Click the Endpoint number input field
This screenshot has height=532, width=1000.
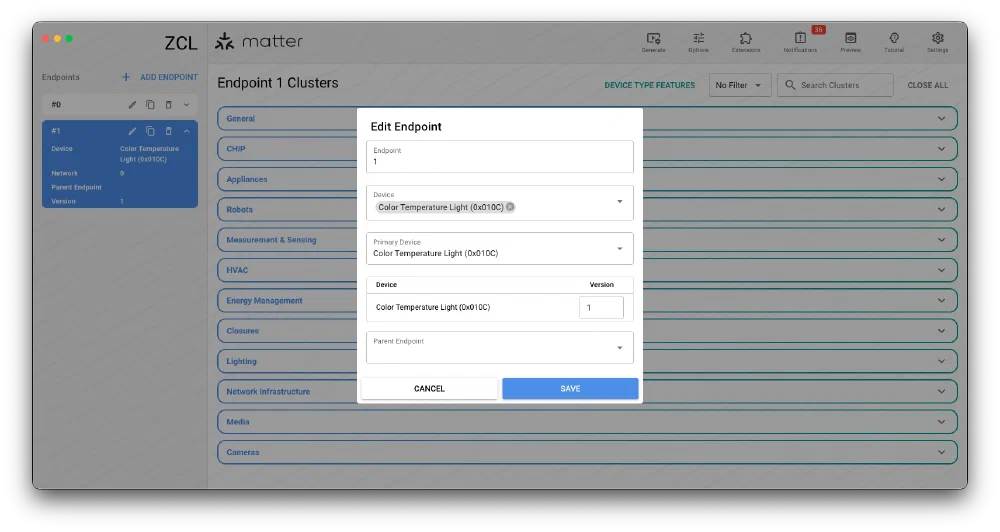(499, 161)
